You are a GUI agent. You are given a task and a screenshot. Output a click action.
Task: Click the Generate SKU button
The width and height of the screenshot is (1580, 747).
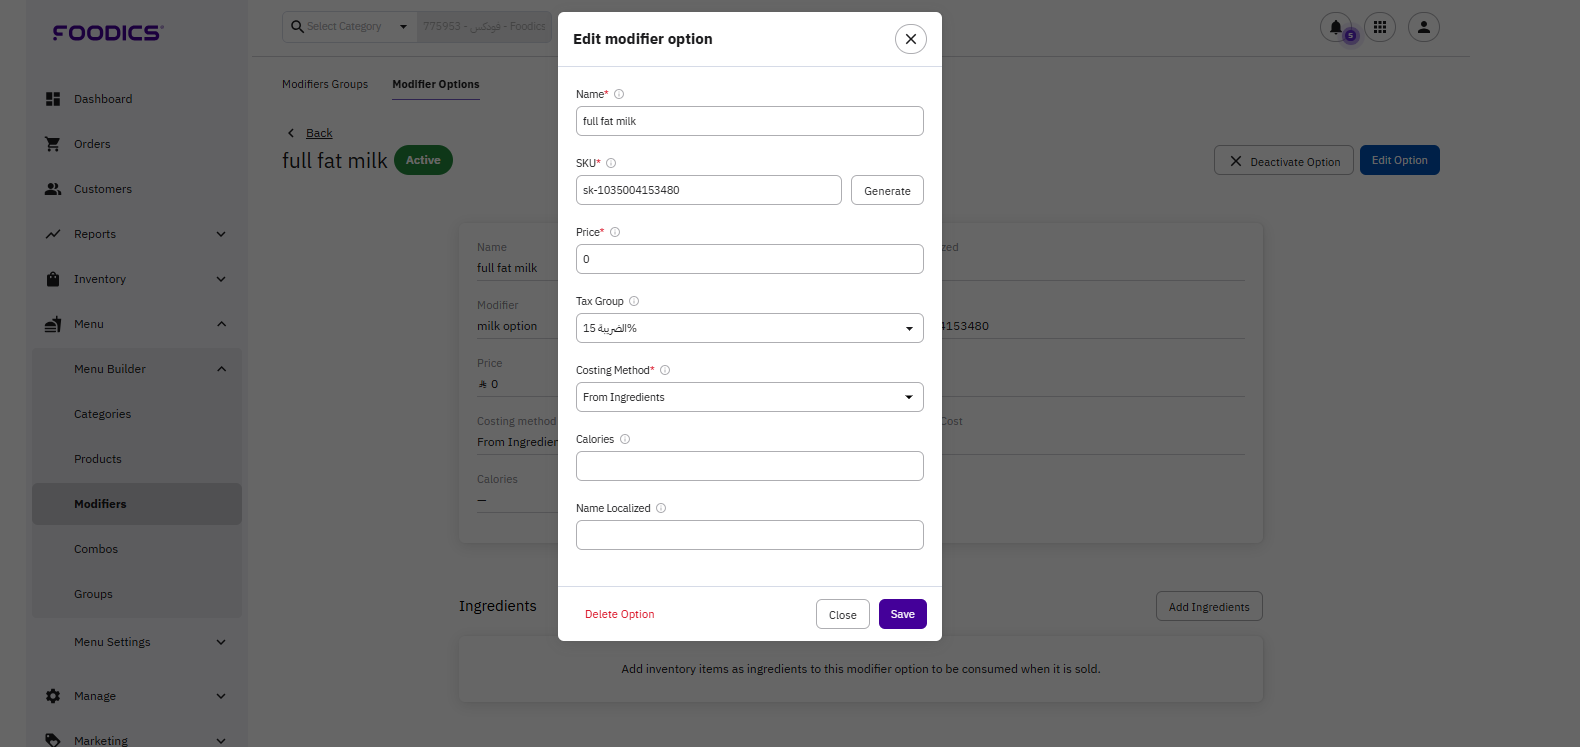[887, 191]
